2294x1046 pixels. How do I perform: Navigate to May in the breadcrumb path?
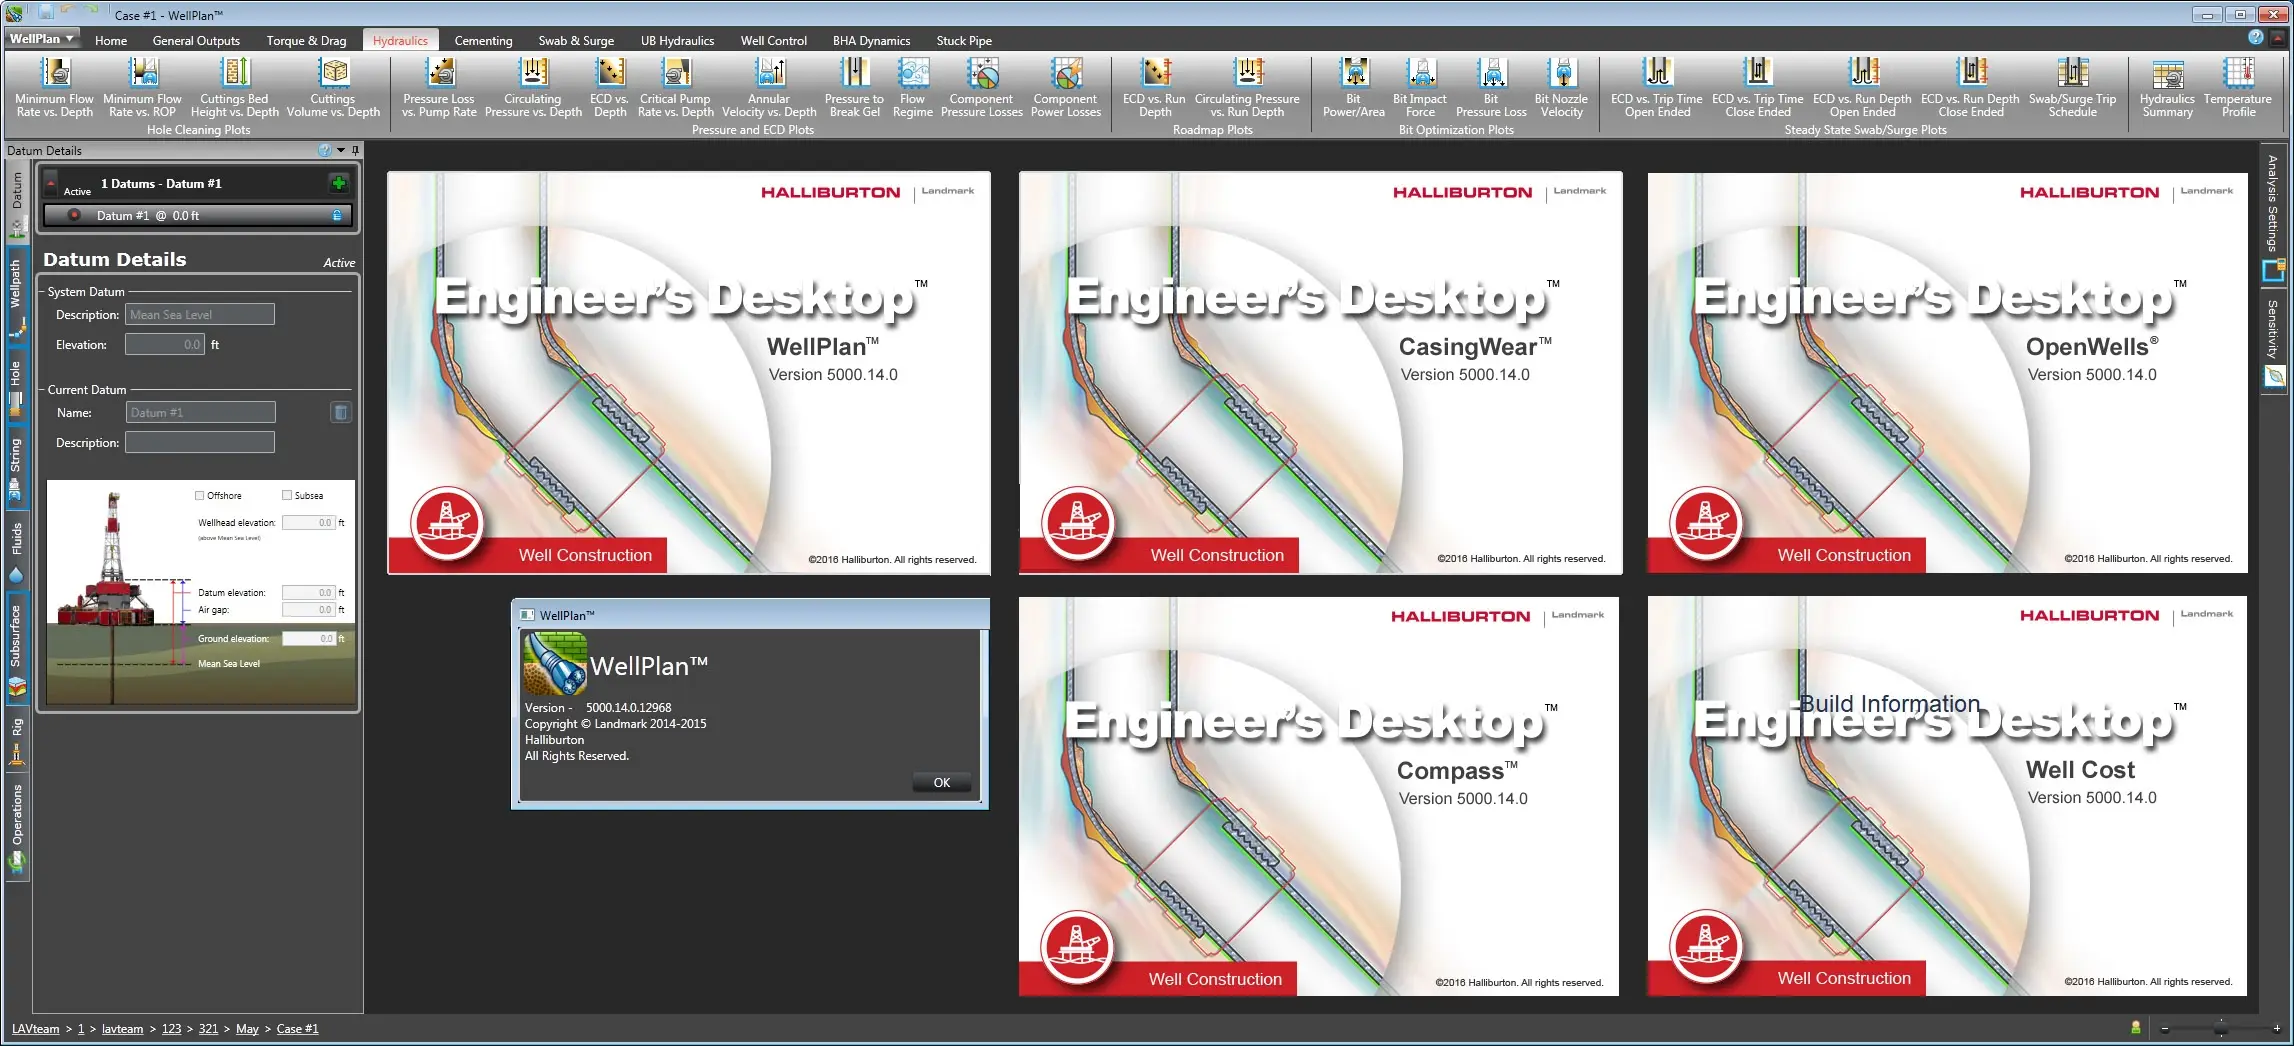coord(247,1028)
